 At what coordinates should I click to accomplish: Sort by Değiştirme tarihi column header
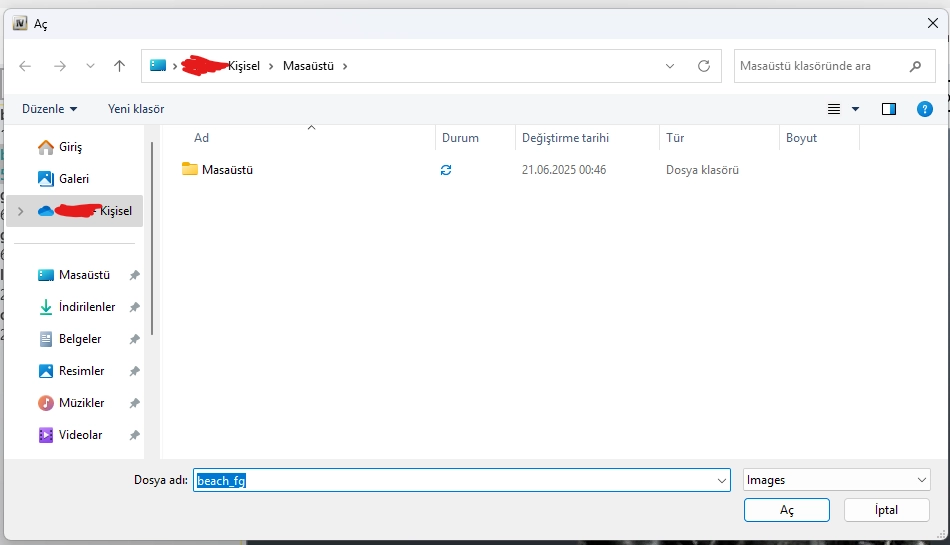(x=587, y=138)
